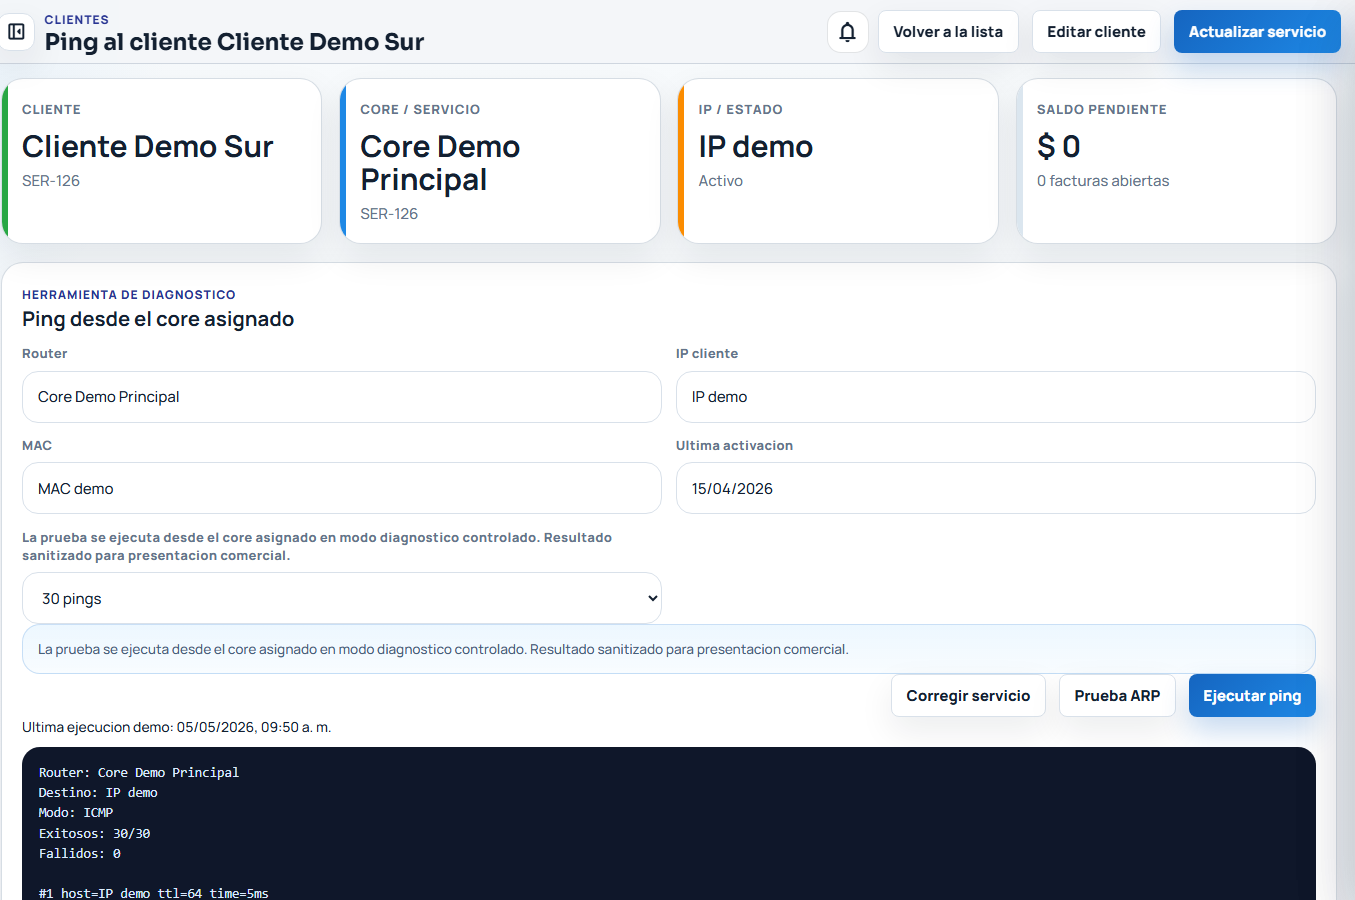Click the IP cliente field
The width and height of the screenshot is (1355, 900).
pos(996,397)
